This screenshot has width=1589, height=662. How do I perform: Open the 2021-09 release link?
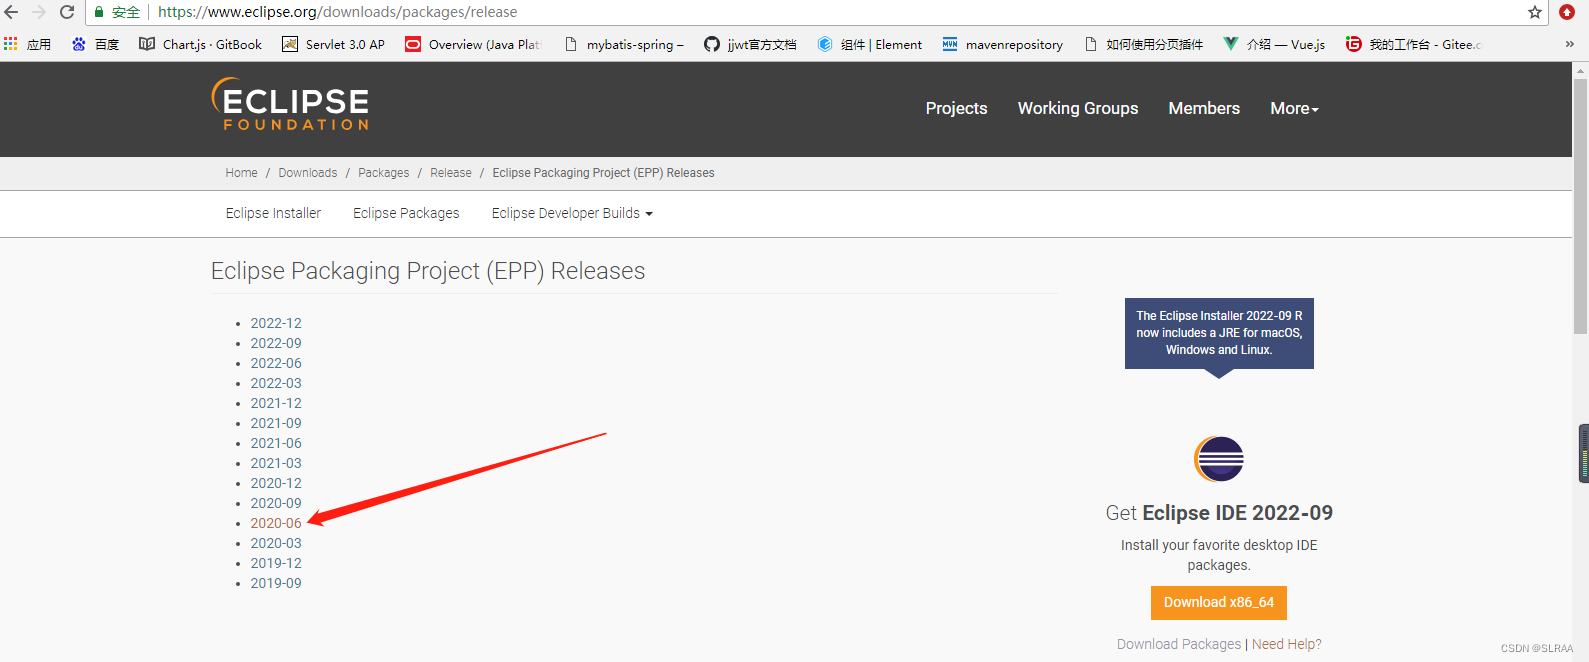tap(276, 423)
